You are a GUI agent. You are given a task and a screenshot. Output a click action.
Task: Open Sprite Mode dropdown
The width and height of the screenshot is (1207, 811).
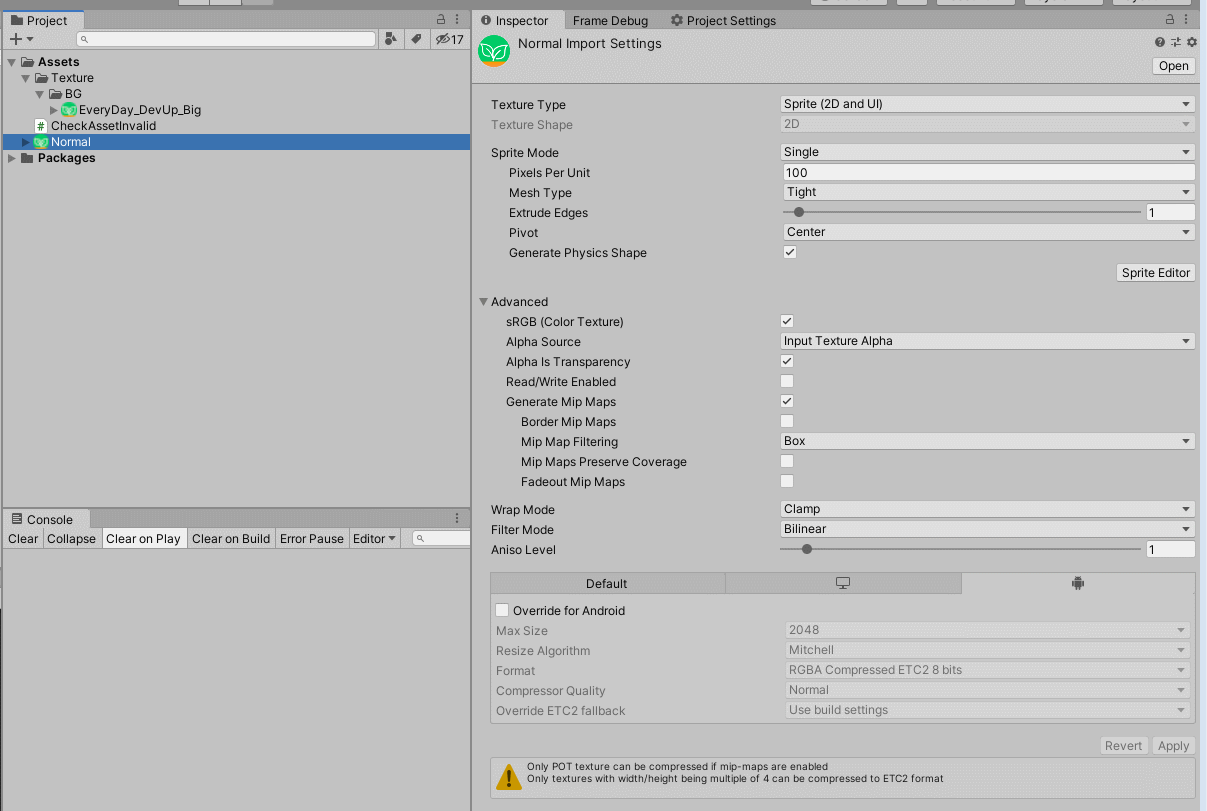coord(987,152)
